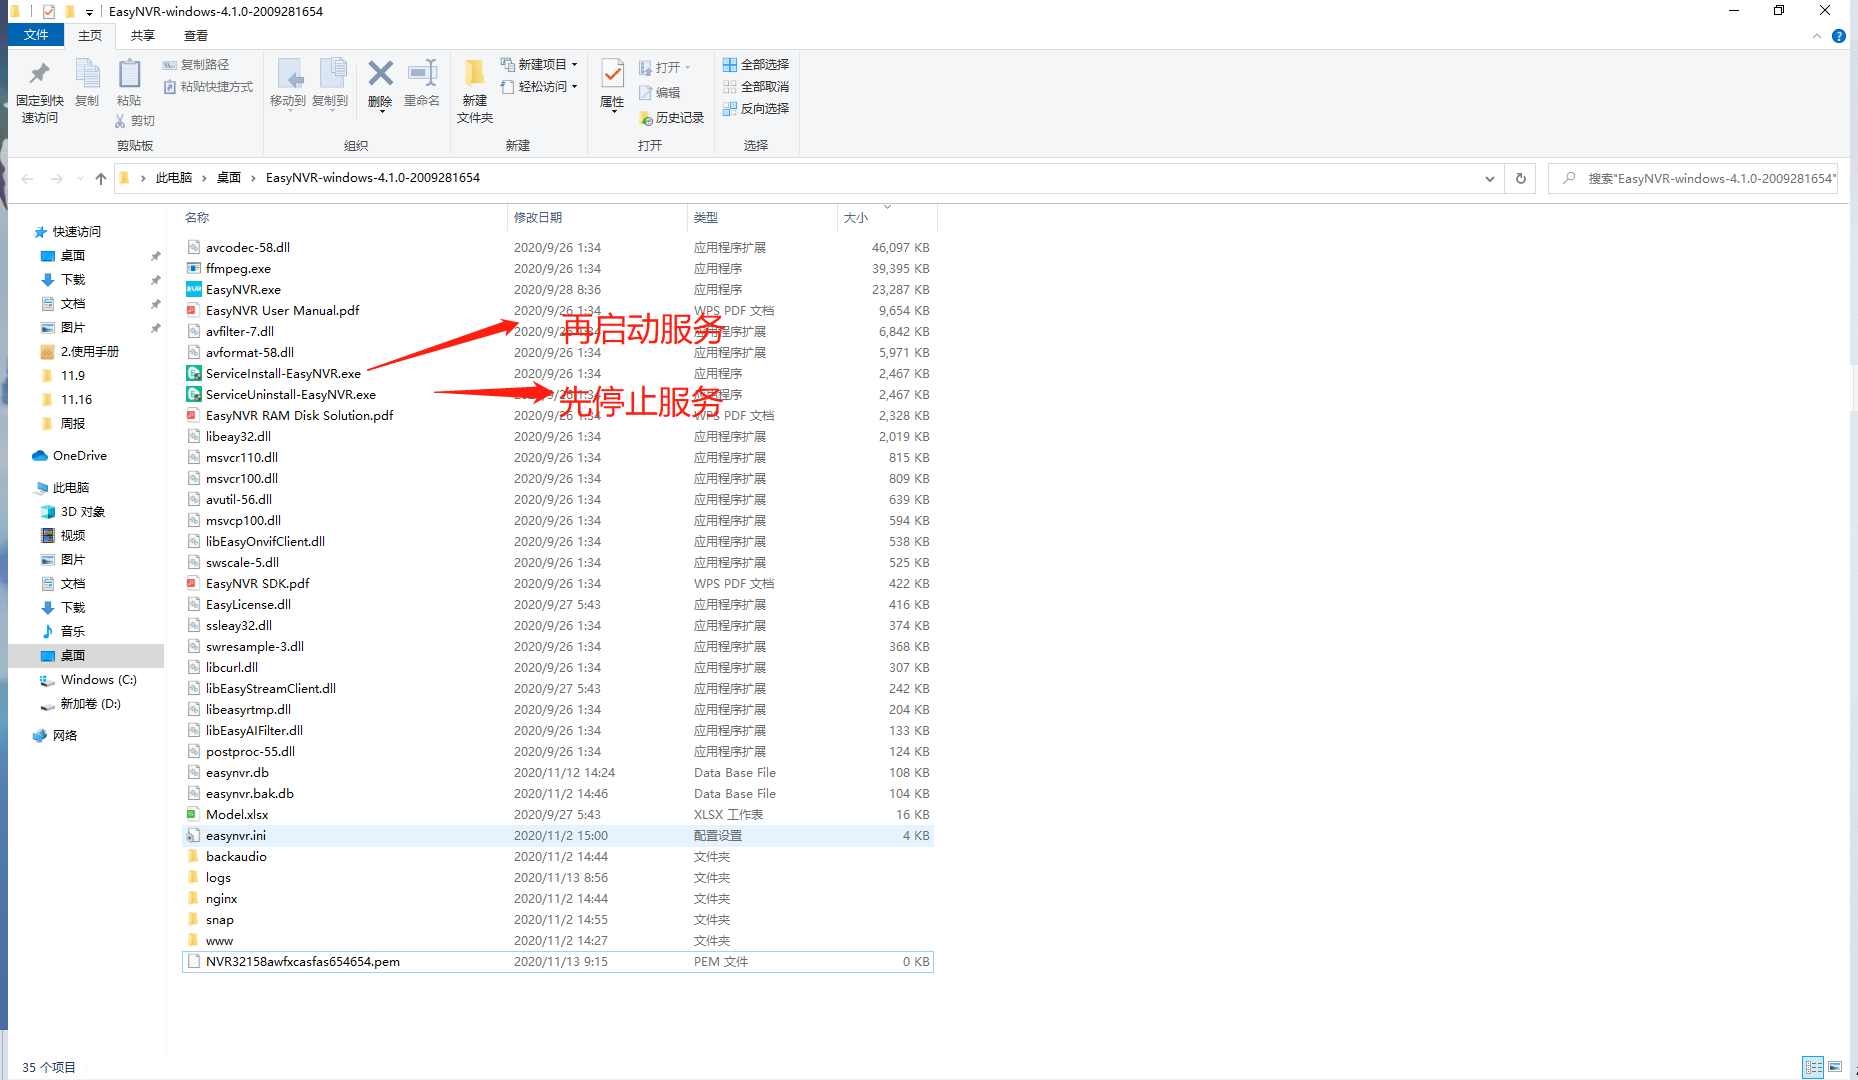
Task: Open the 新建项目 dropdown
Action: [x=539, y=64]
